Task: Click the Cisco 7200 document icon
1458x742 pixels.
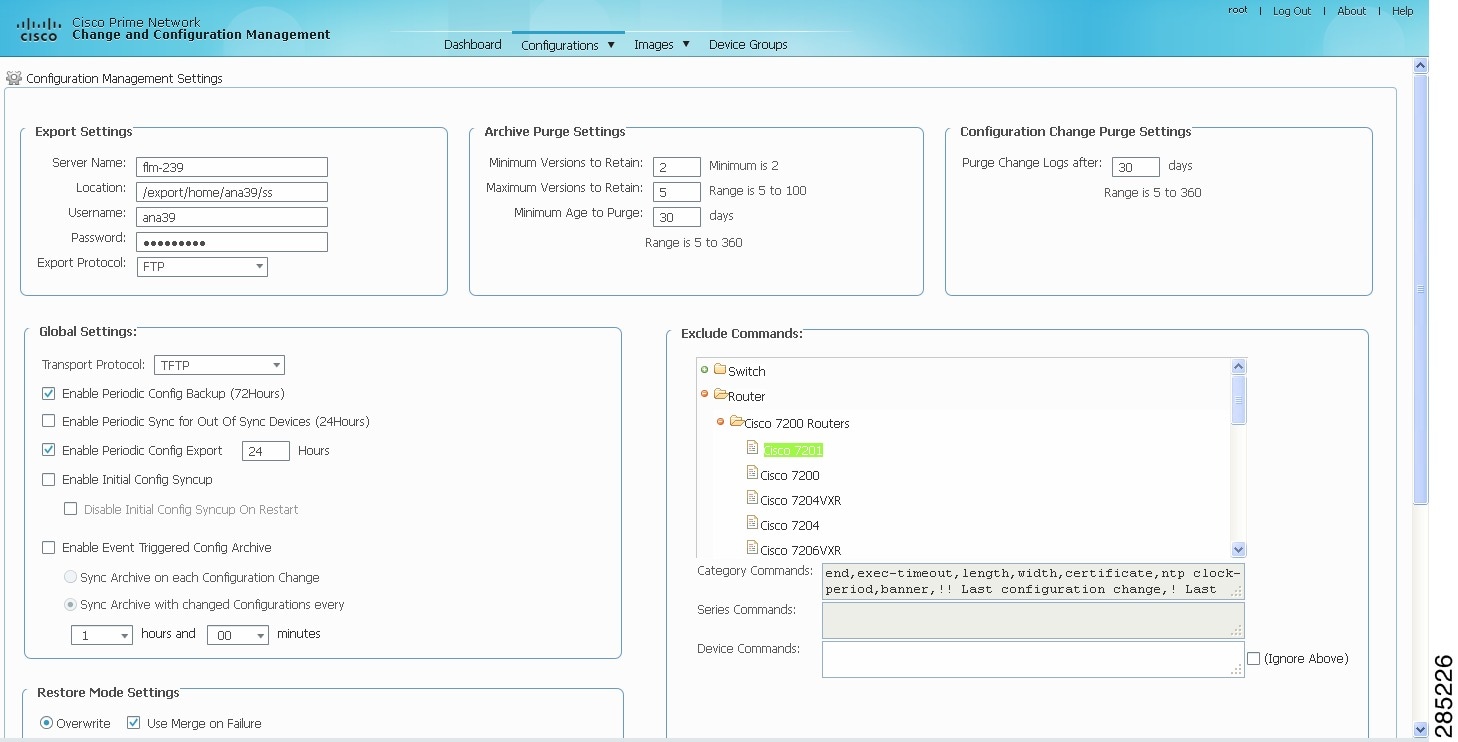Action: 753,473
